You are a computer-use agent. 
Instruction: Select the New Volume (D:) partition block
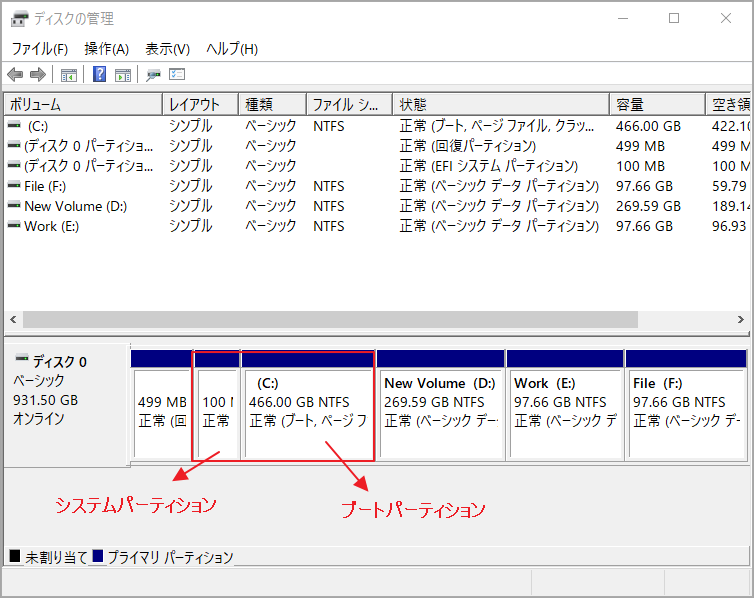click(x=440, y=405)
